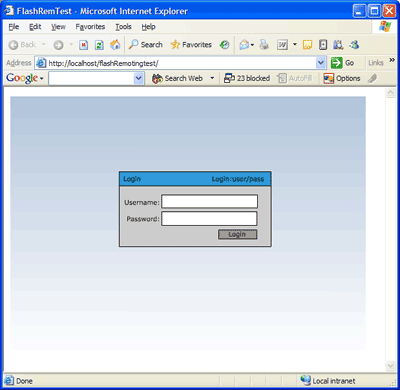Screen dimensions: 400x390
Task: Click the 23 blocked popup blocker button
Action: coord(247,78)
